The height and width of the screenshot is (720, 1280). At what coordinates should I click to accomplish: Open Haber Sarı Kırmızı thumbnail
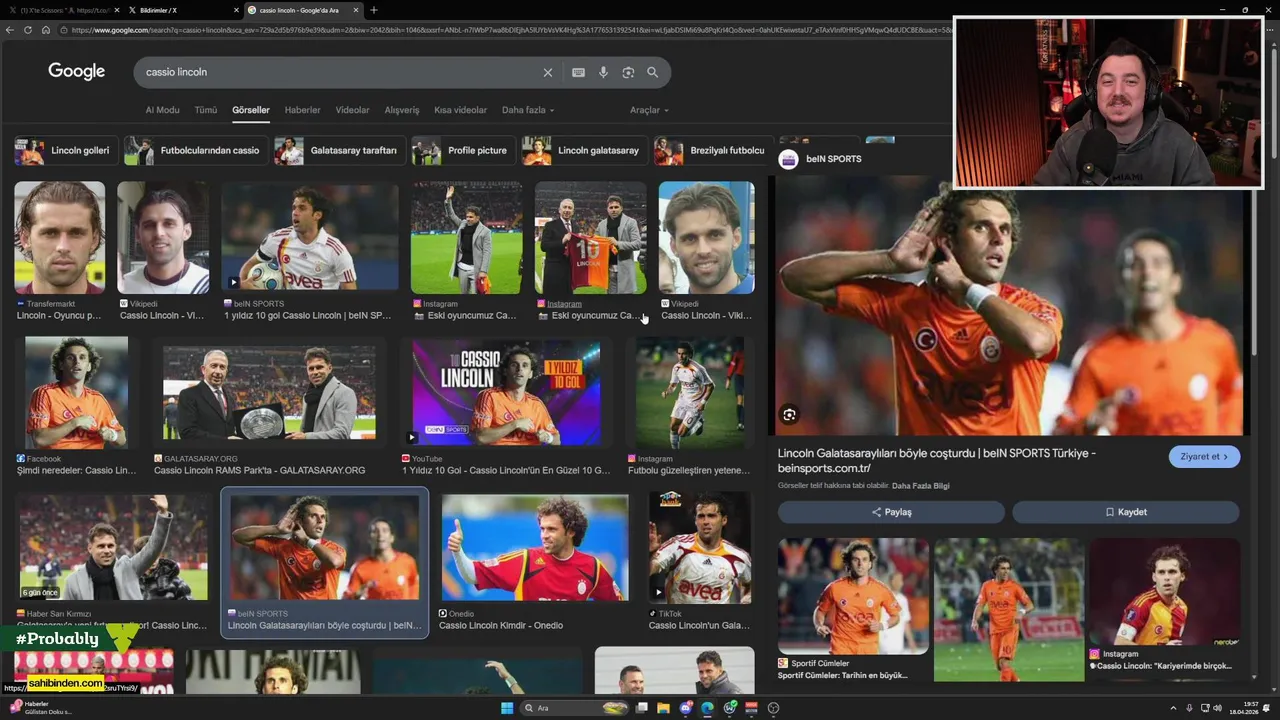113,548
